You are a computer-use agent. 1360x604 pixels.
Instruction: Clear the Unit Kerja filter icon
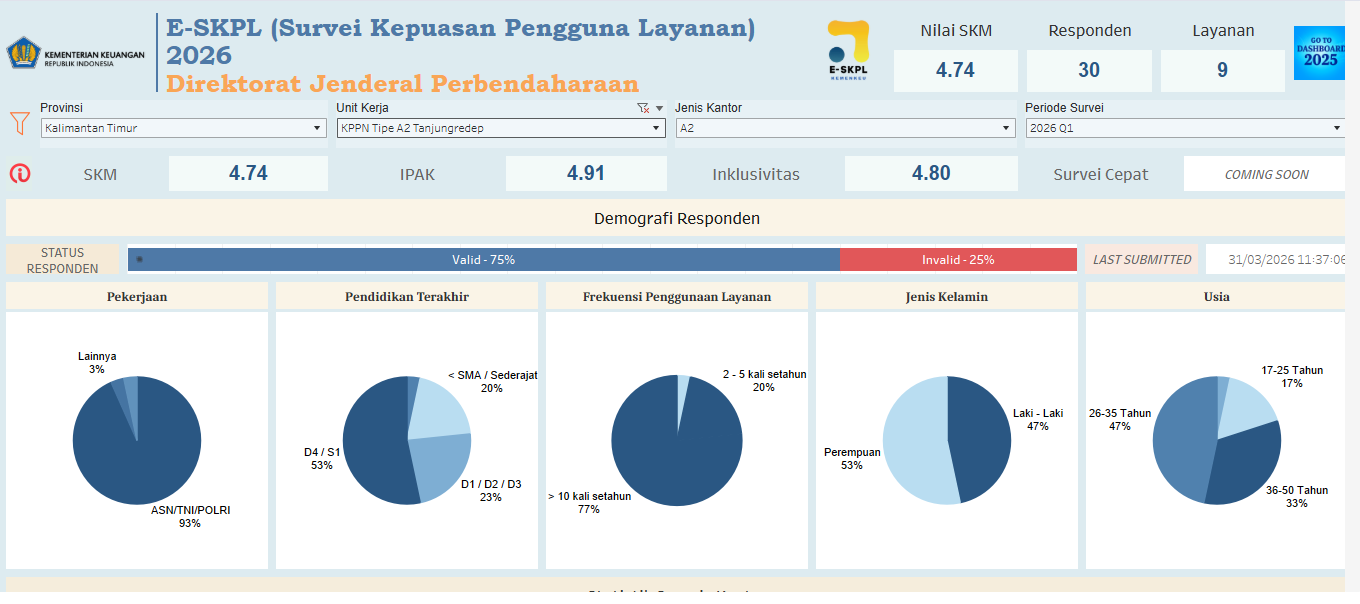coord(643,108)
